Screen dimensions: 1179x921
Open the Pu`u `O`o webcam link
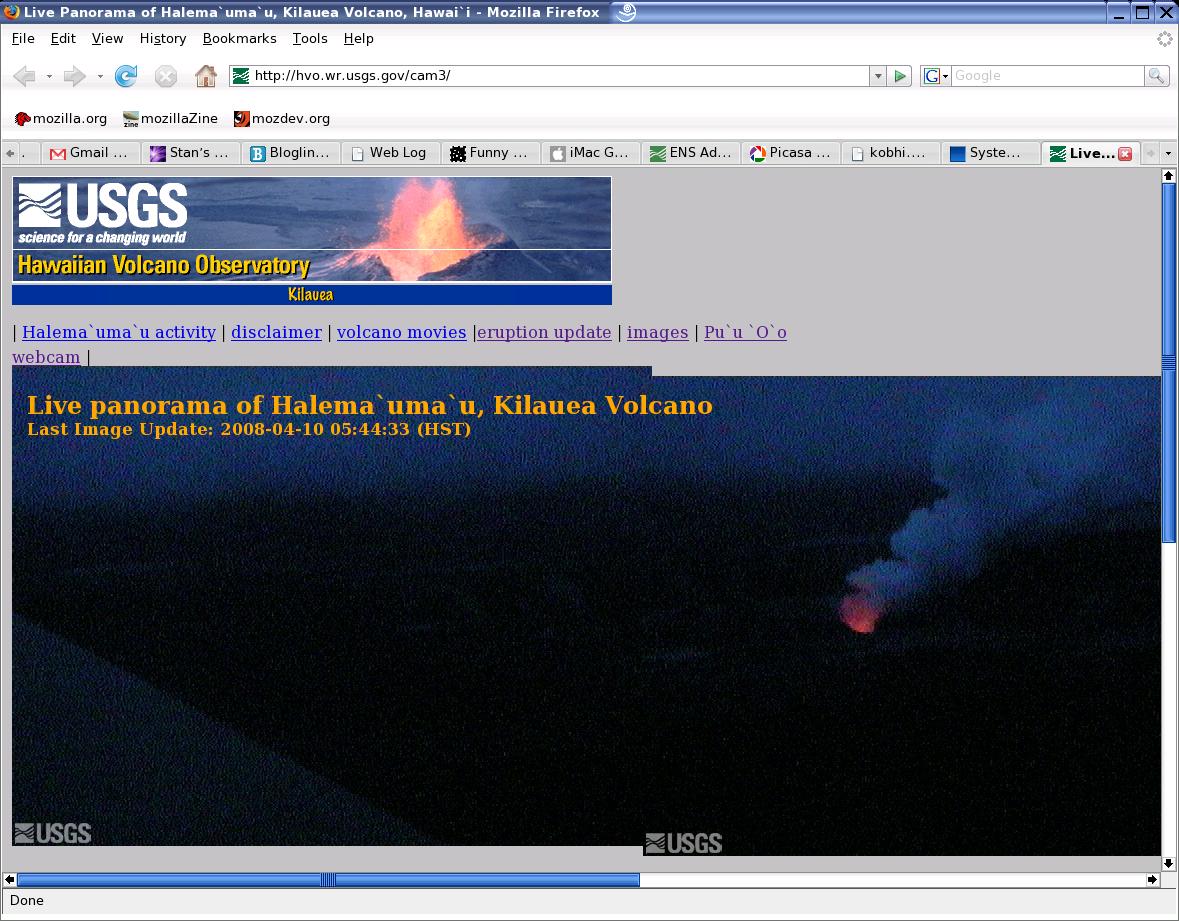pyautogui.click(x=745, y=332)
